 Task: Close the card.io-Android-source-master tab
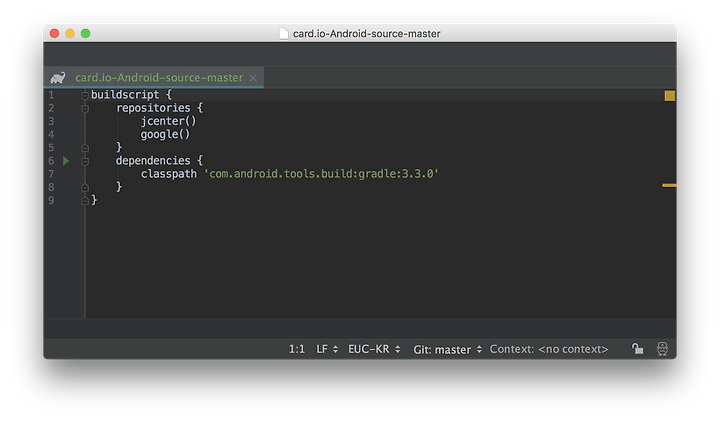[253, 78]
